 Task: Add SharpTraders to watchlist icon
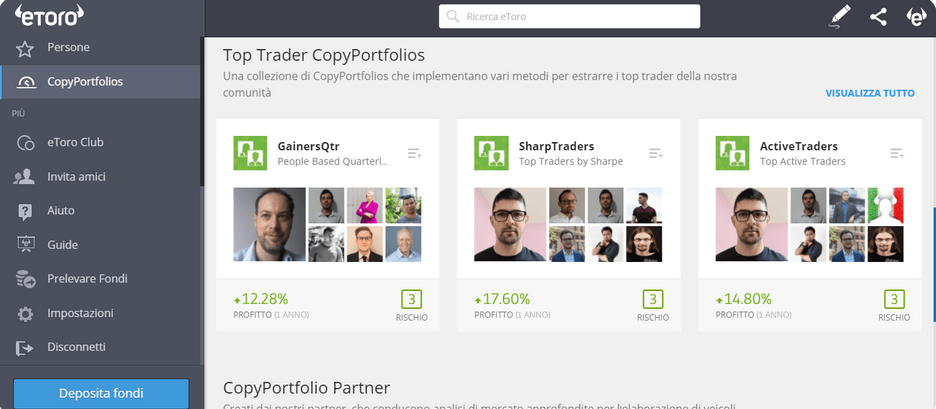(655, 153)
